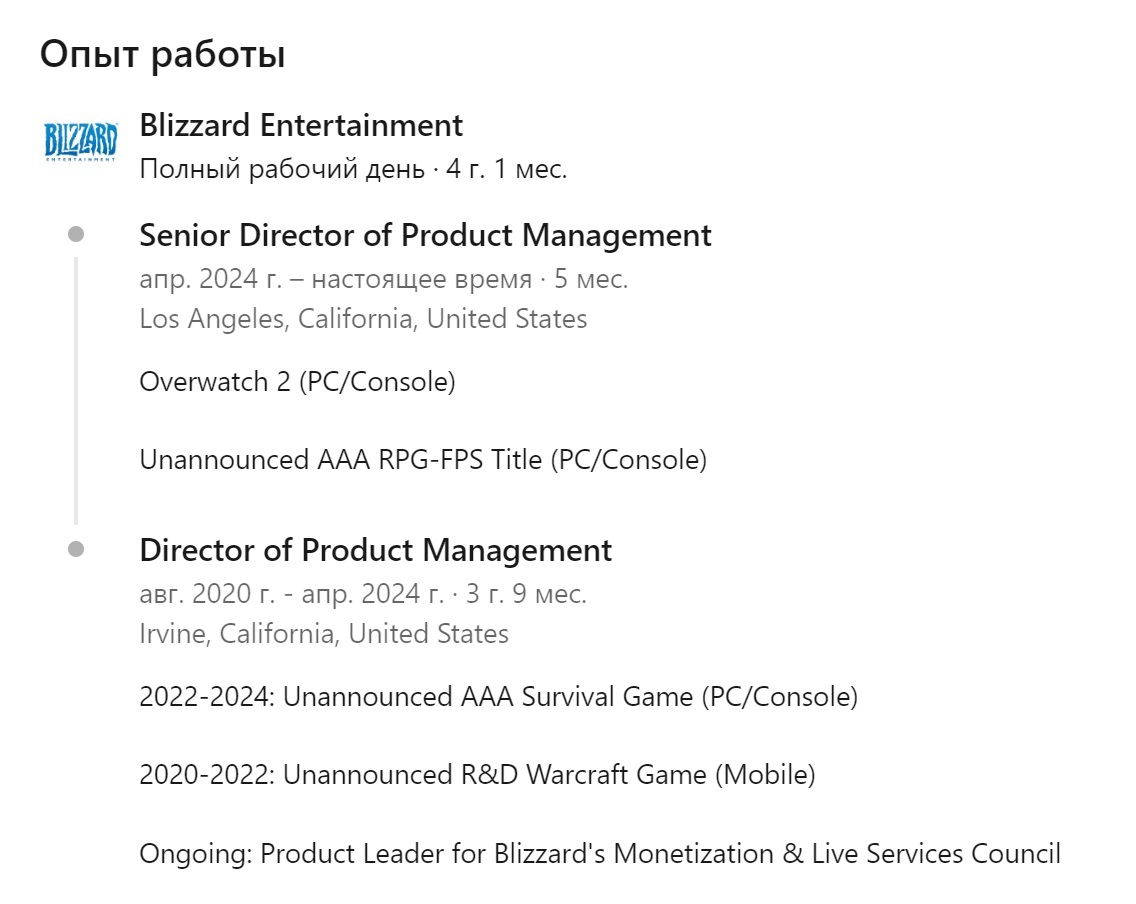The height and width of the screenshot is (904, 1136).
Task: Click the Опыт работы section heading
Action: [162, 55]
